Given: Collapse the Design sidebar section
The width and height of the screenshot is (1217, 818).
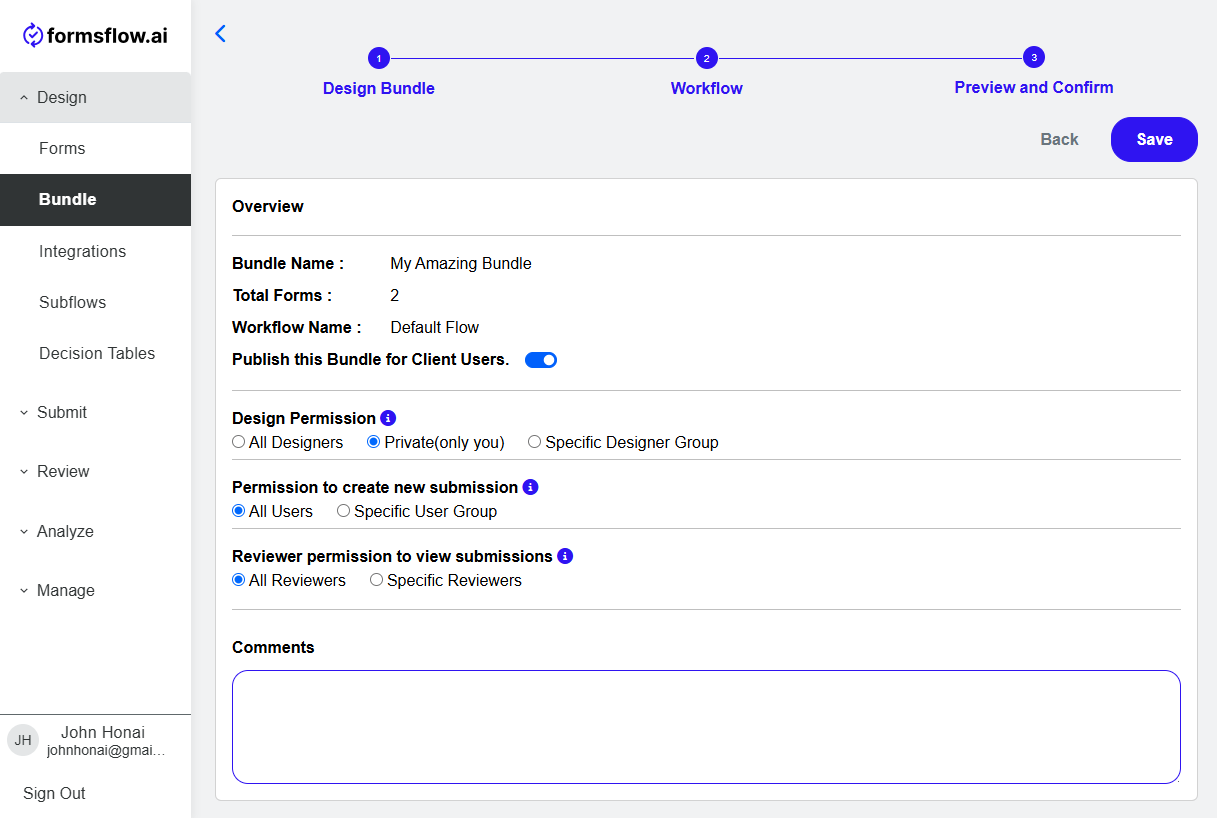Looking at the screenshot, I should [x=95, y=97].
